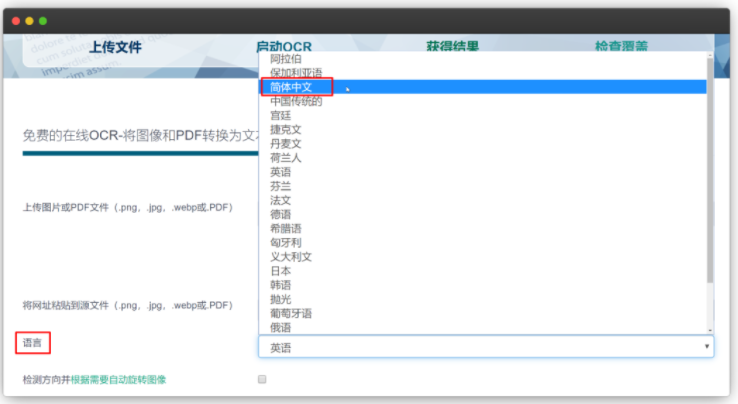This screenshot has height=404, width=738.
Task: Pick 英语 in the open list
Action: coord(483,172)
